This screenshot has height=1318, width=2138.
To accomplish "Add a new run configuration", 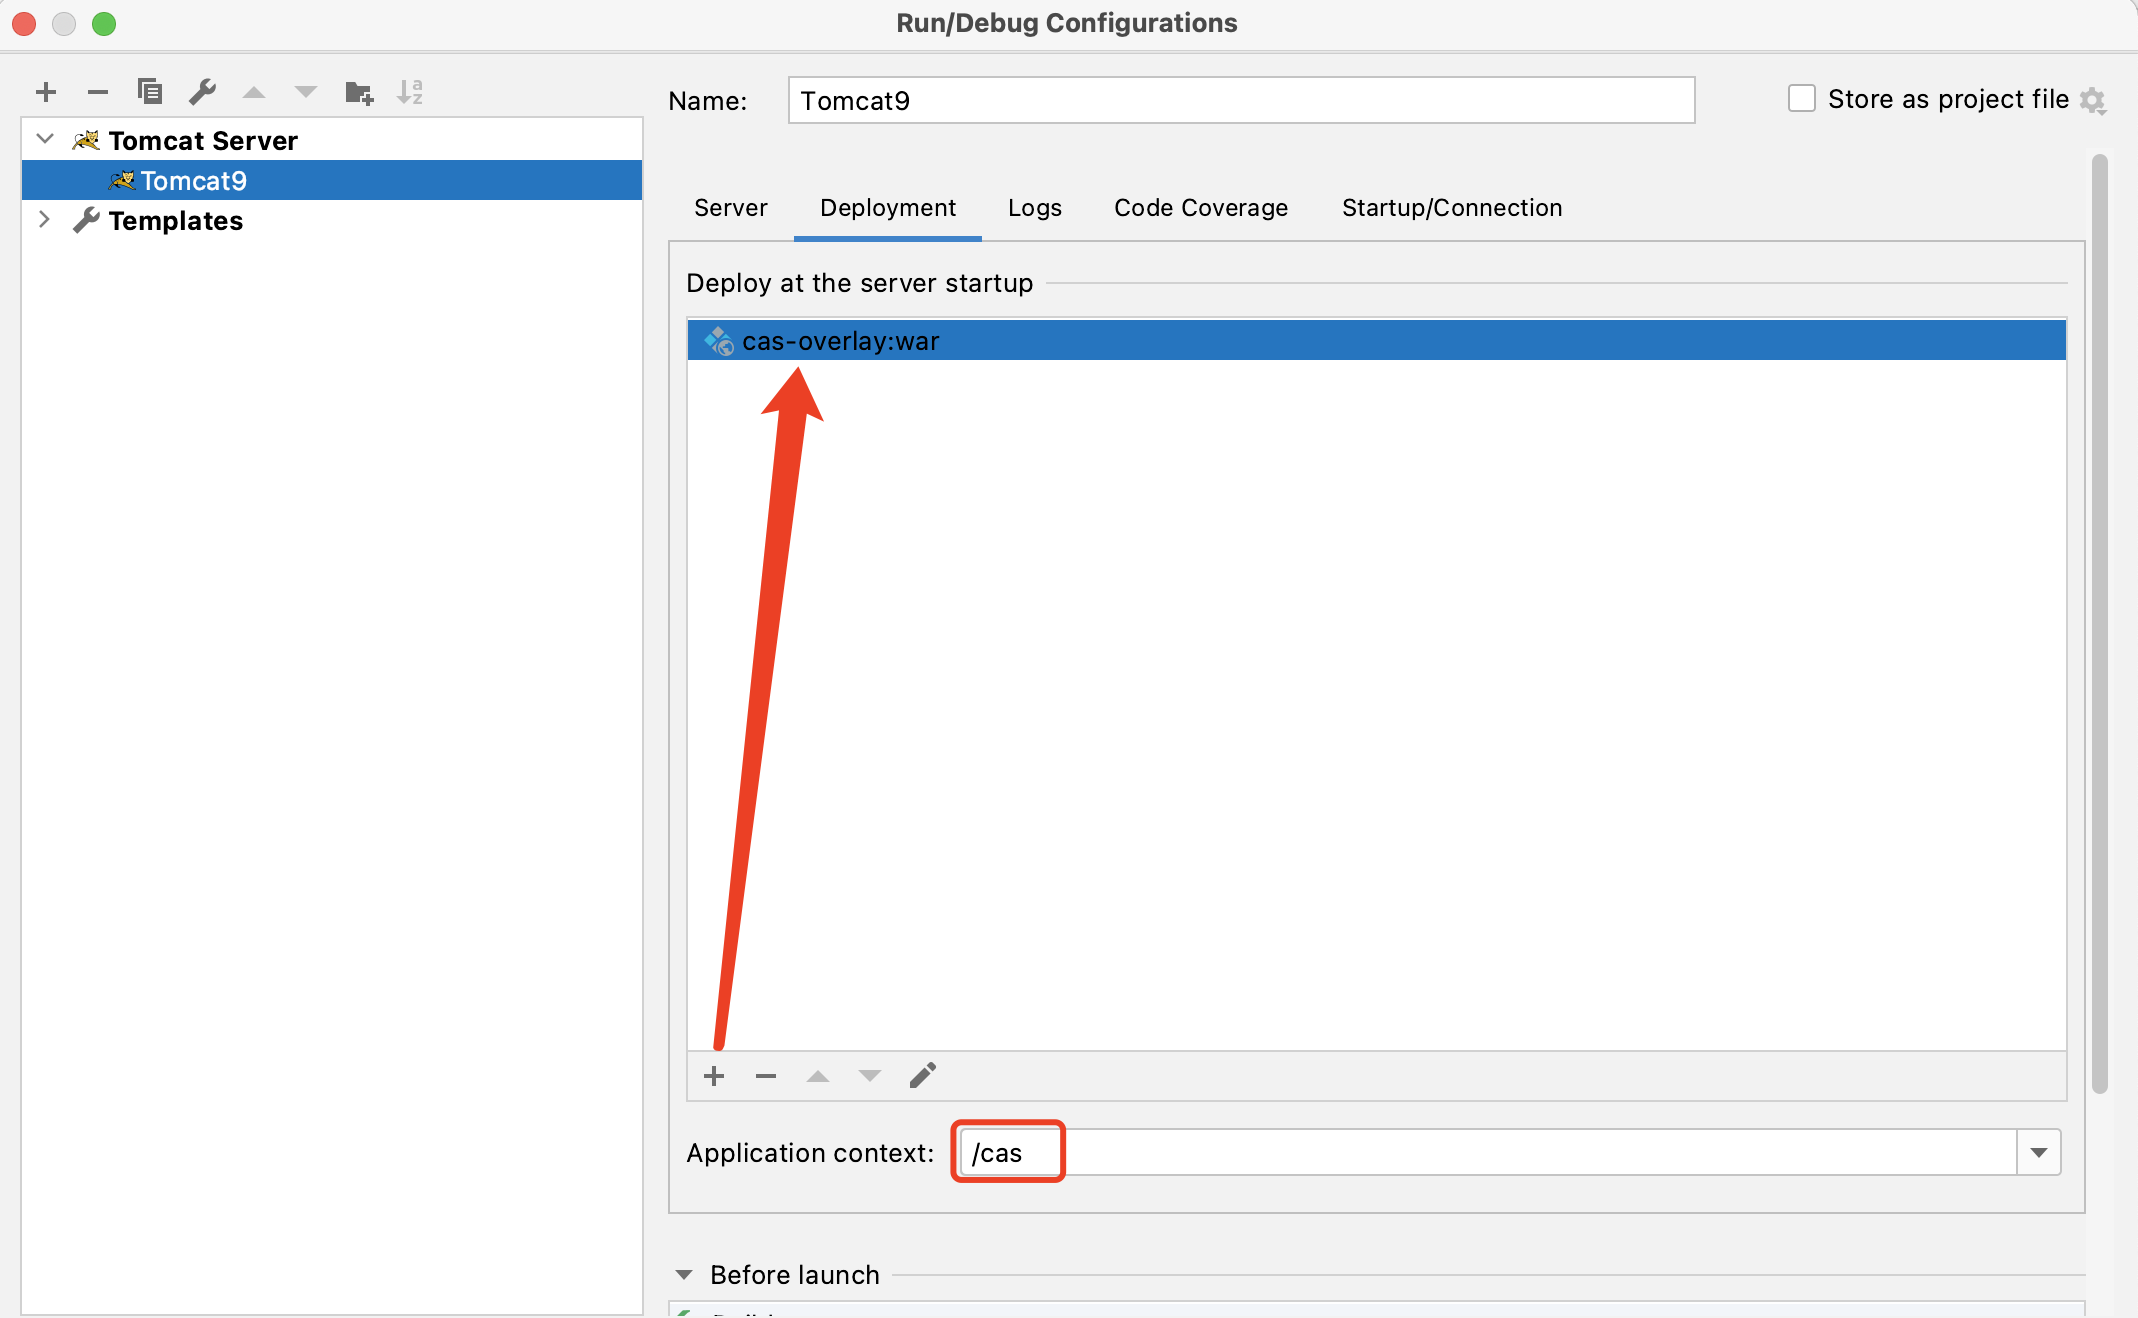I will [46, 92].
